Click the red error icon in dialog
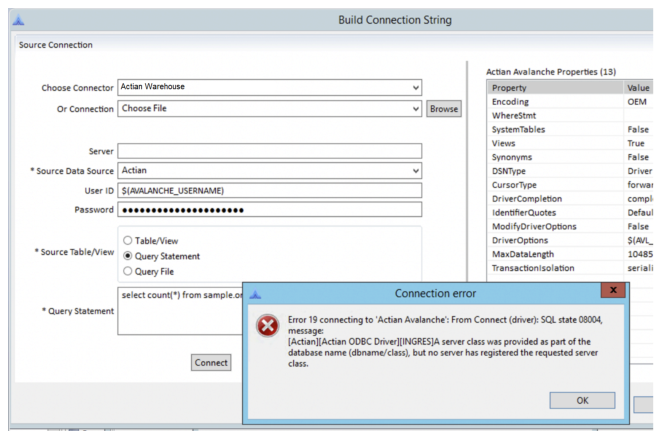Image resolution: width=662 pixels, height=439 pixels. [x=267, y=326]
